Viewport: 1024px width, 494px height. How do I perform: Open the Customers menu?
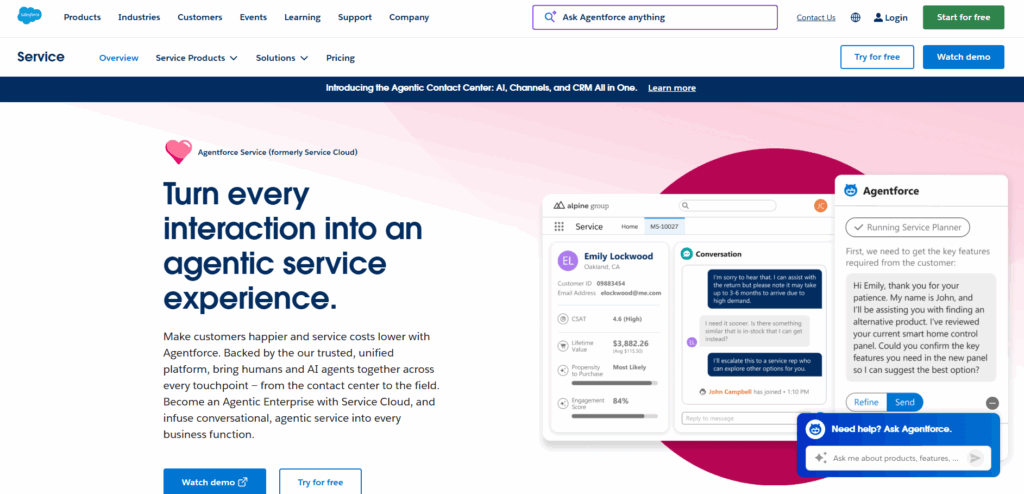coord(200,18)
